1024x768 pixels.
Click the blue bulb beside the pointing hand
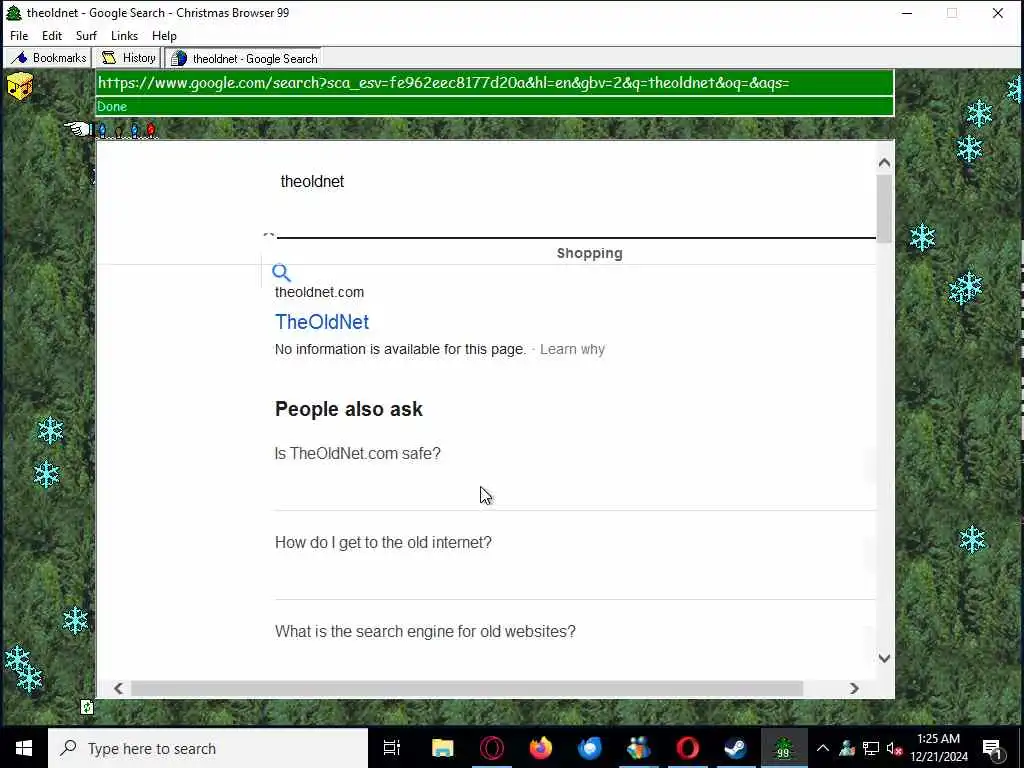coord(102,131)
